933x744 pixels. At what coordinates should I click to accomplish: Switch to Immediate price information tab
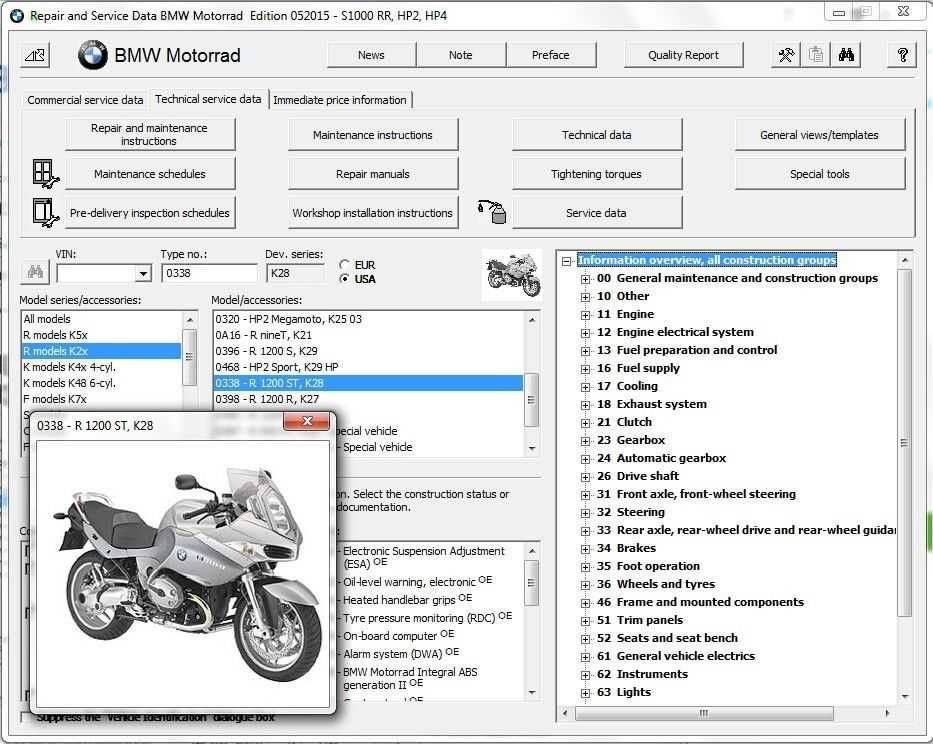[x=340, y=100]
